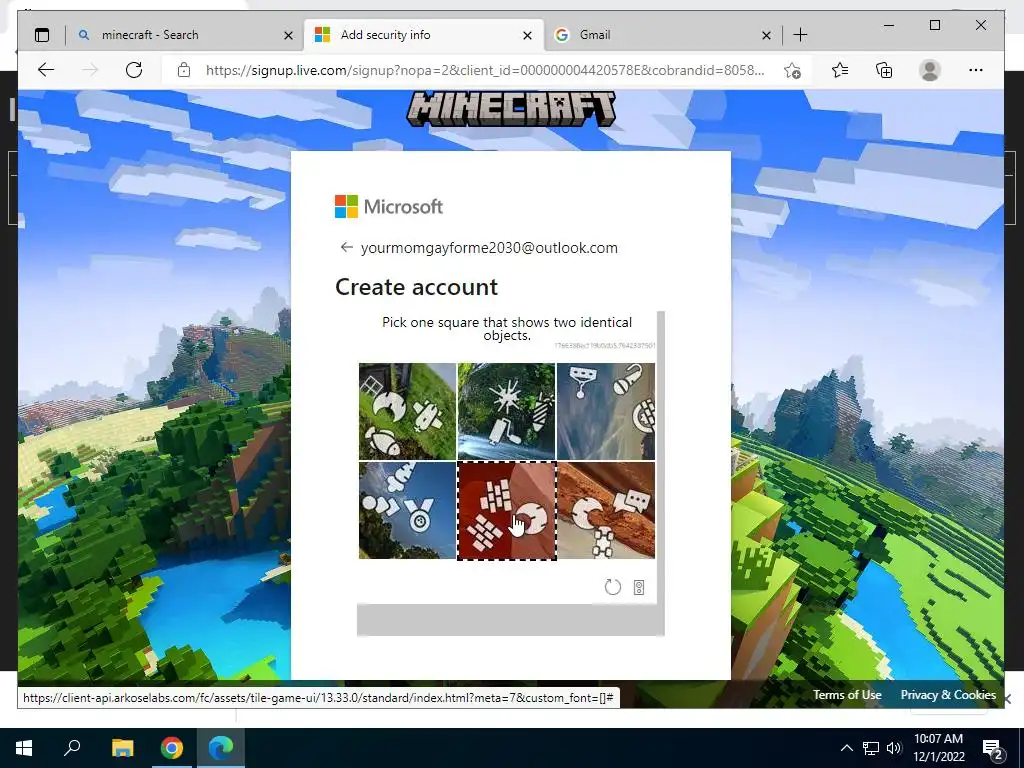The height and width of the screenshot is (768, 1024).
Task: Open the volume speaker tray icon
Action: 894,748
